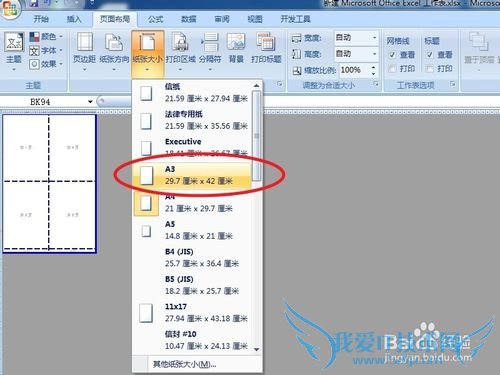Screen dimensions: 500x375
Task: Toggle 网格线 打印 checkbox
Action: 393,69
